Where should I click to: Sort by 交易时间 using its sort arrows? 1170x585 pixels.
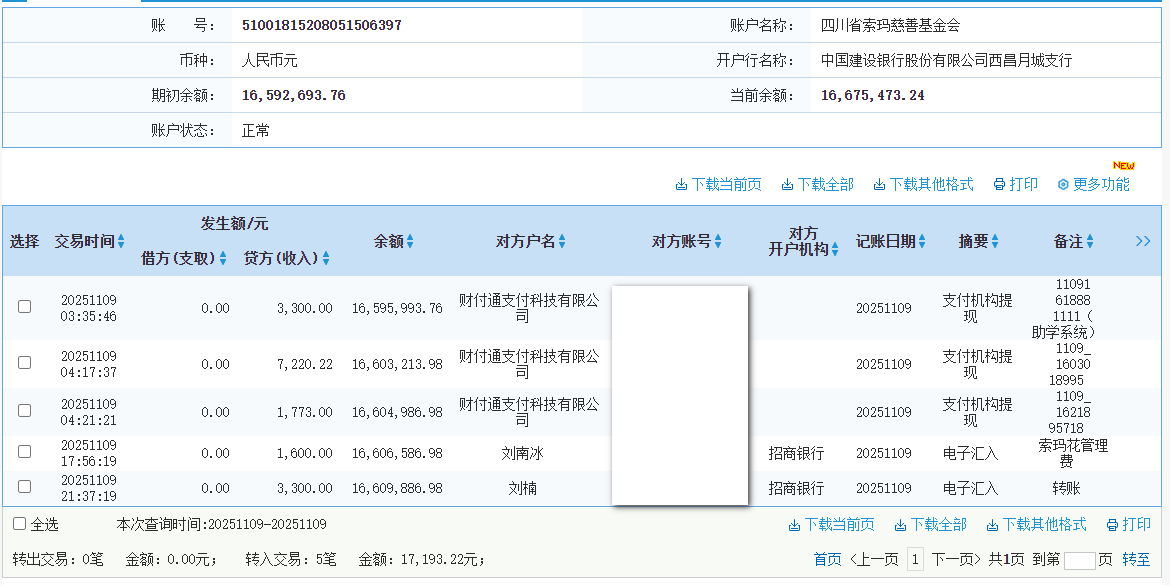[122, 240]
